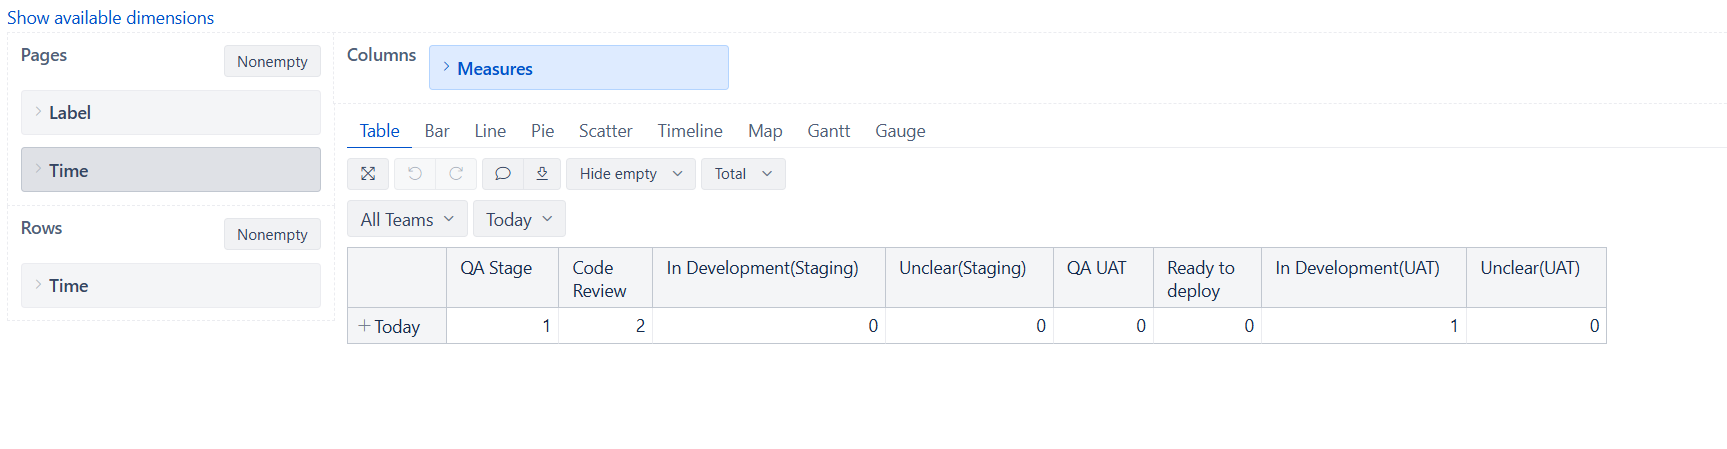The image size is (1727, 449).
Task: Expand the Today row plus icon
Action: pos(364,326)
